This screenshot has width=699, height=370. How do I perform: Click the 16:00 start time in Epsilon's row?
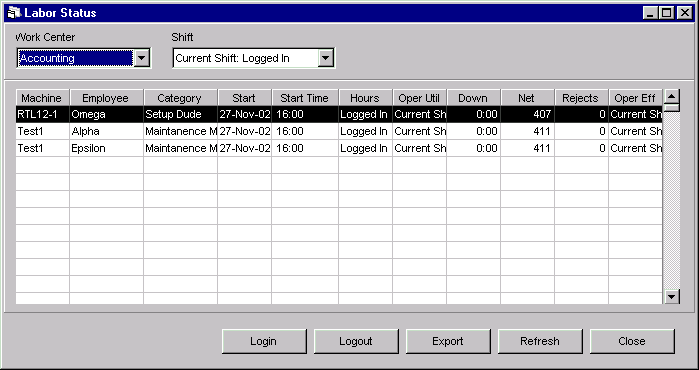pyautogui.click(x=305, y=148)
